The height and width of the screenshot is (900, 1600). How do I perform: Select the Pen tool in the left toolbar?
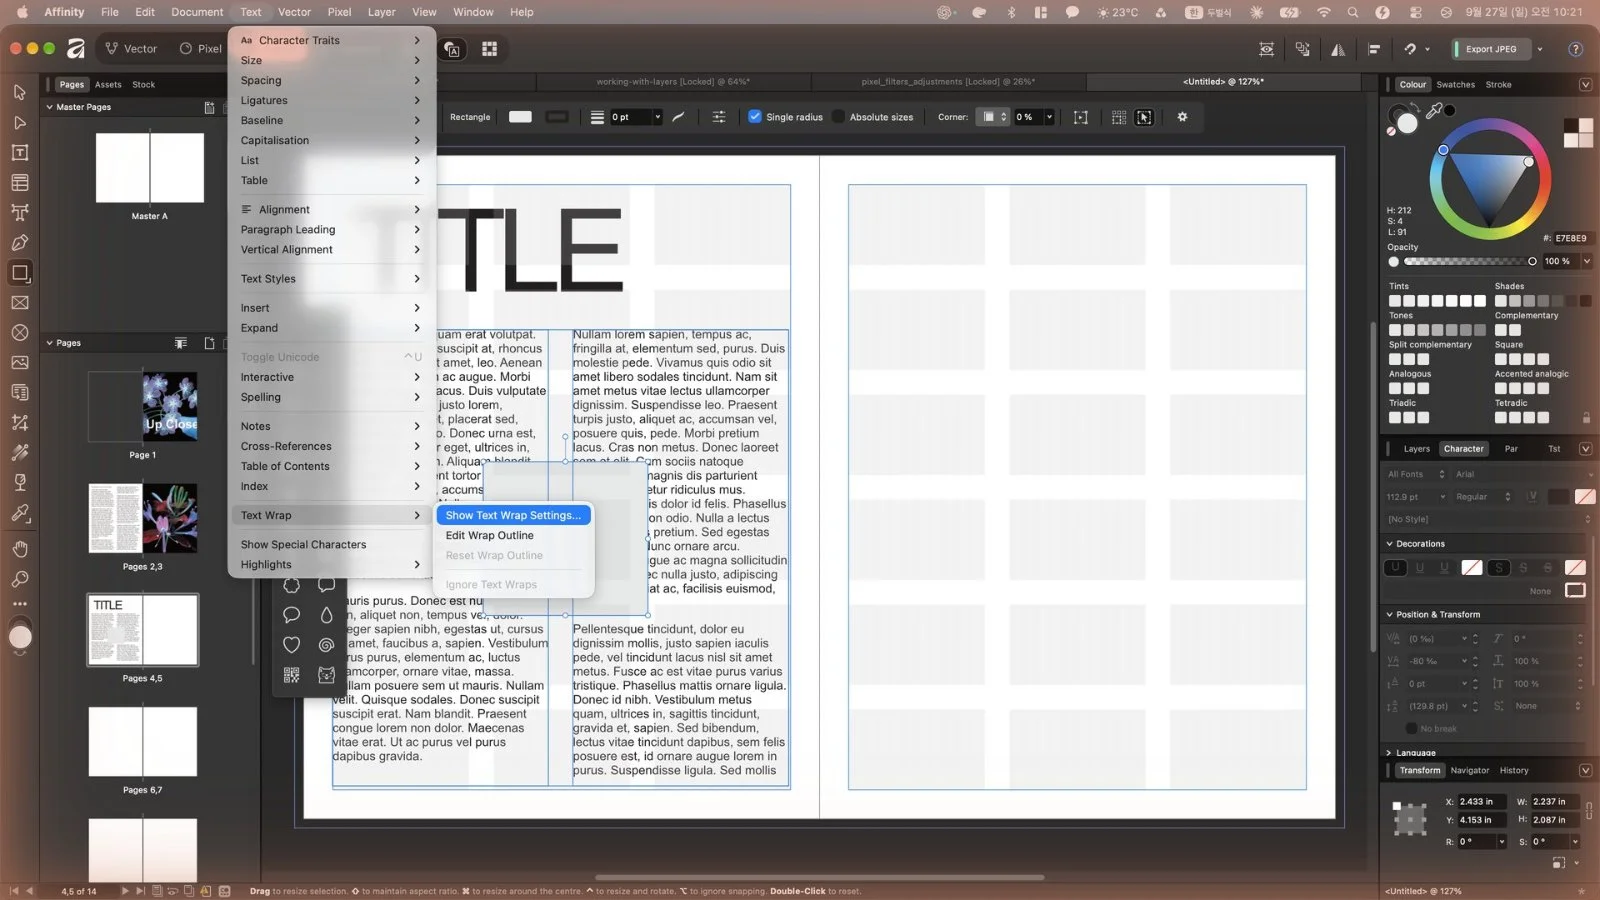point(19,243)
